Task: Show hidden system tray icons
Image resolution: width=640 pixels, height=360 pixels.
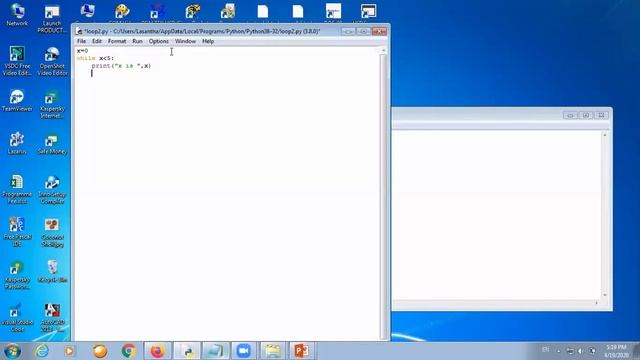Action: click(x=559, y=351)
